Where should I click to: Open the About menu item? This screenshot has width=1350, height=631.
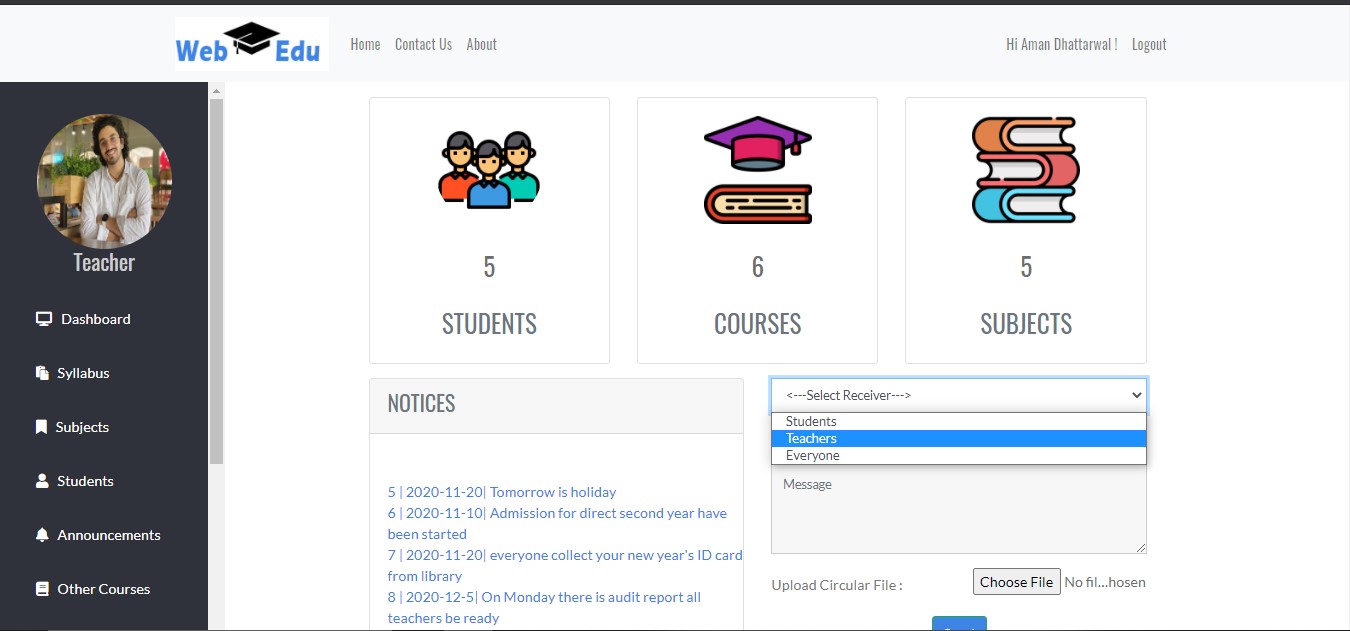(481, 44)
